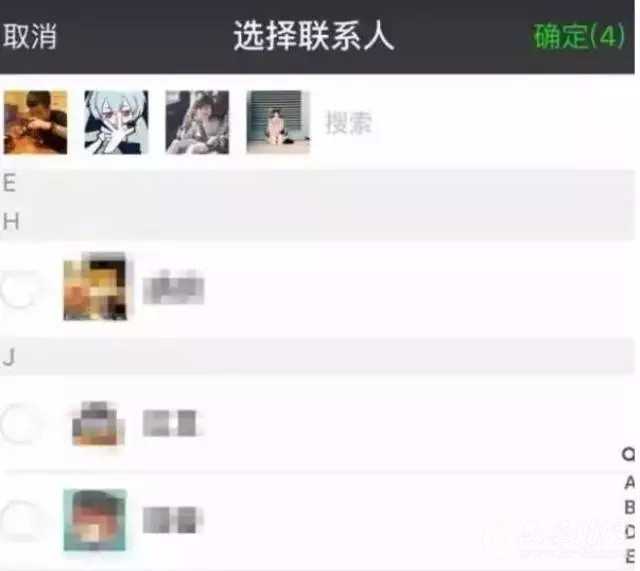Viewport: 640px width, 571px height.
Task: Confirm selection with 确定(4)
Action: (579, 36)
